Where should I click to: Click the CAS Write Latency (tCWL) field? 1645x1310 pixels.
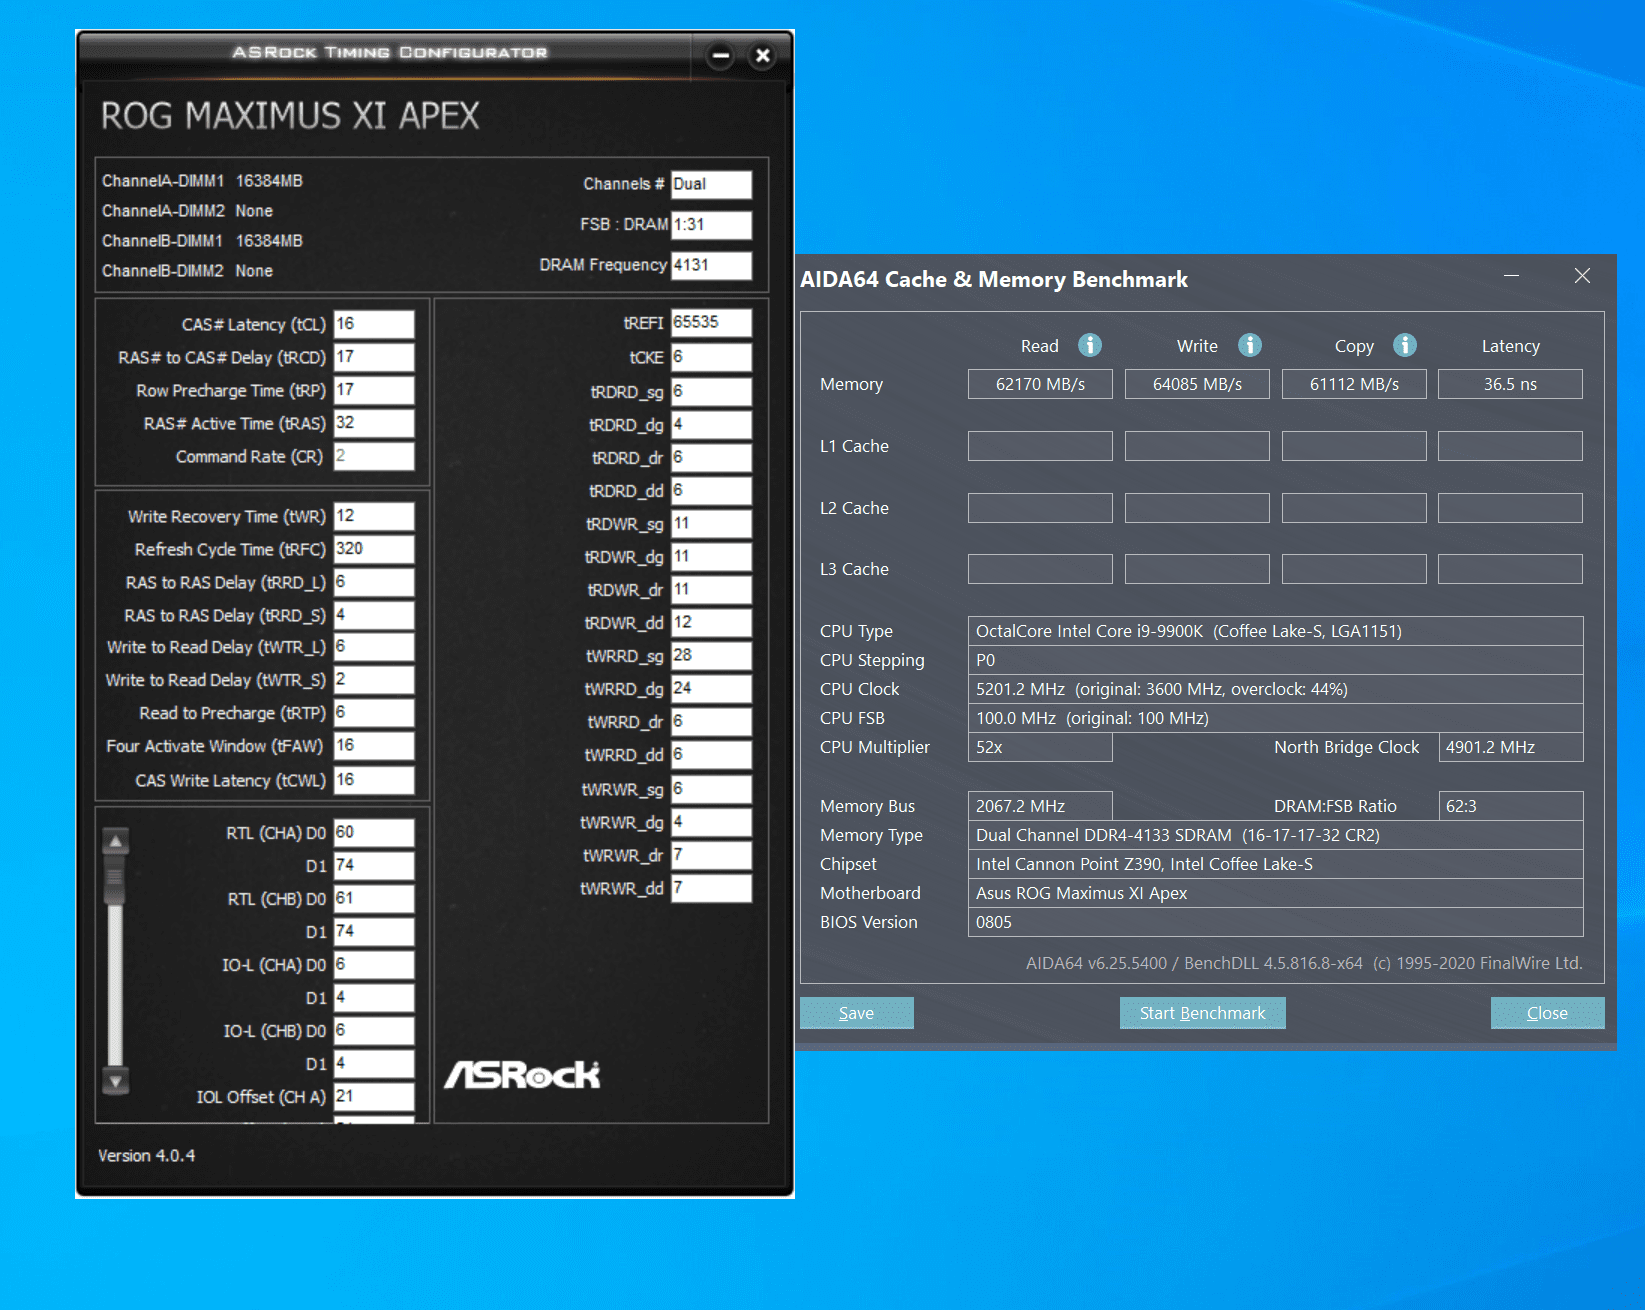(374, 780)
